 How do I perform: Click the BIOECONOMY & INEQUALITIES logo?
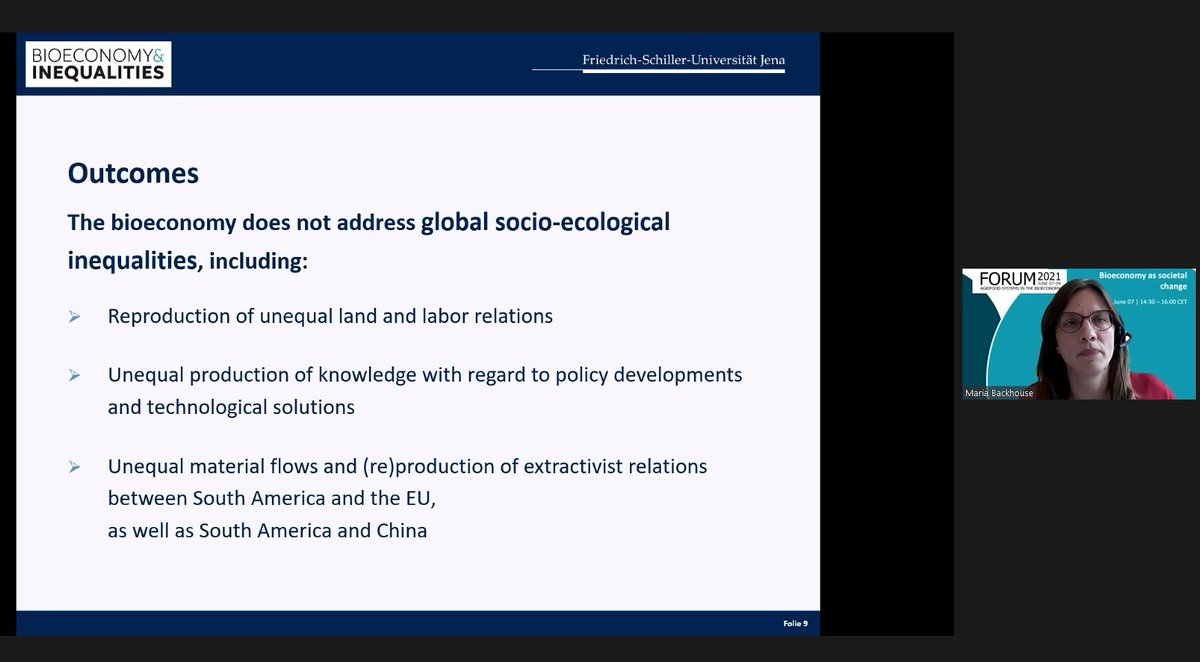96,63
